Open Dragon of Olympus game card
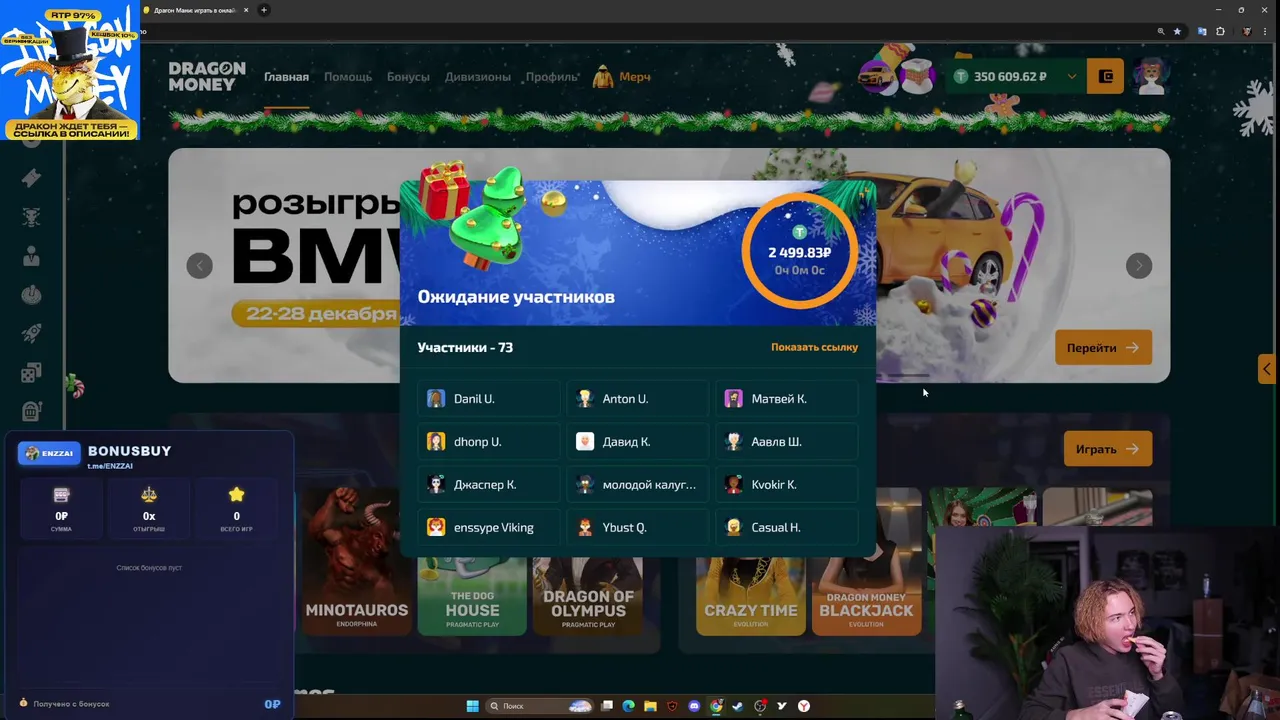The height and width of the screenshot is (720, 1280). click(588, 596)
